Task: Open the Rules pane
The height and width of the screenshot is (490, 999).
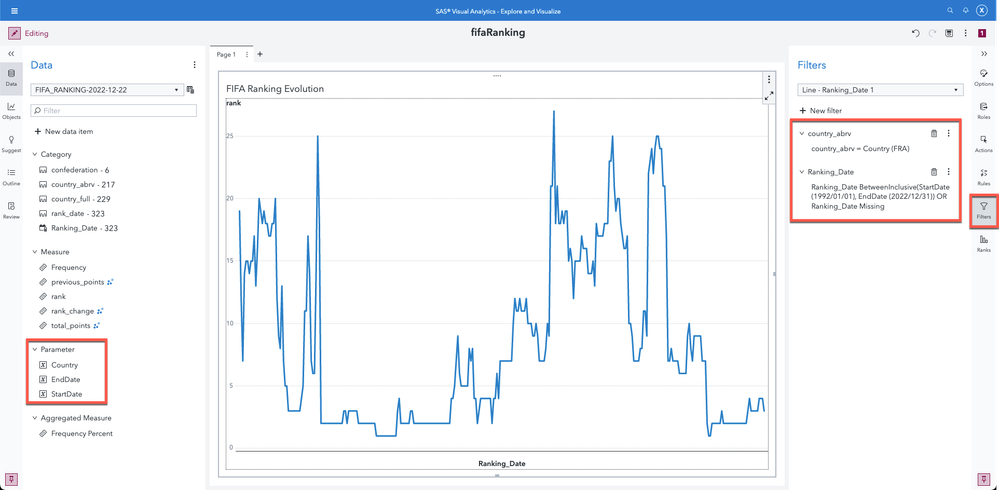Action: (984, 177)
